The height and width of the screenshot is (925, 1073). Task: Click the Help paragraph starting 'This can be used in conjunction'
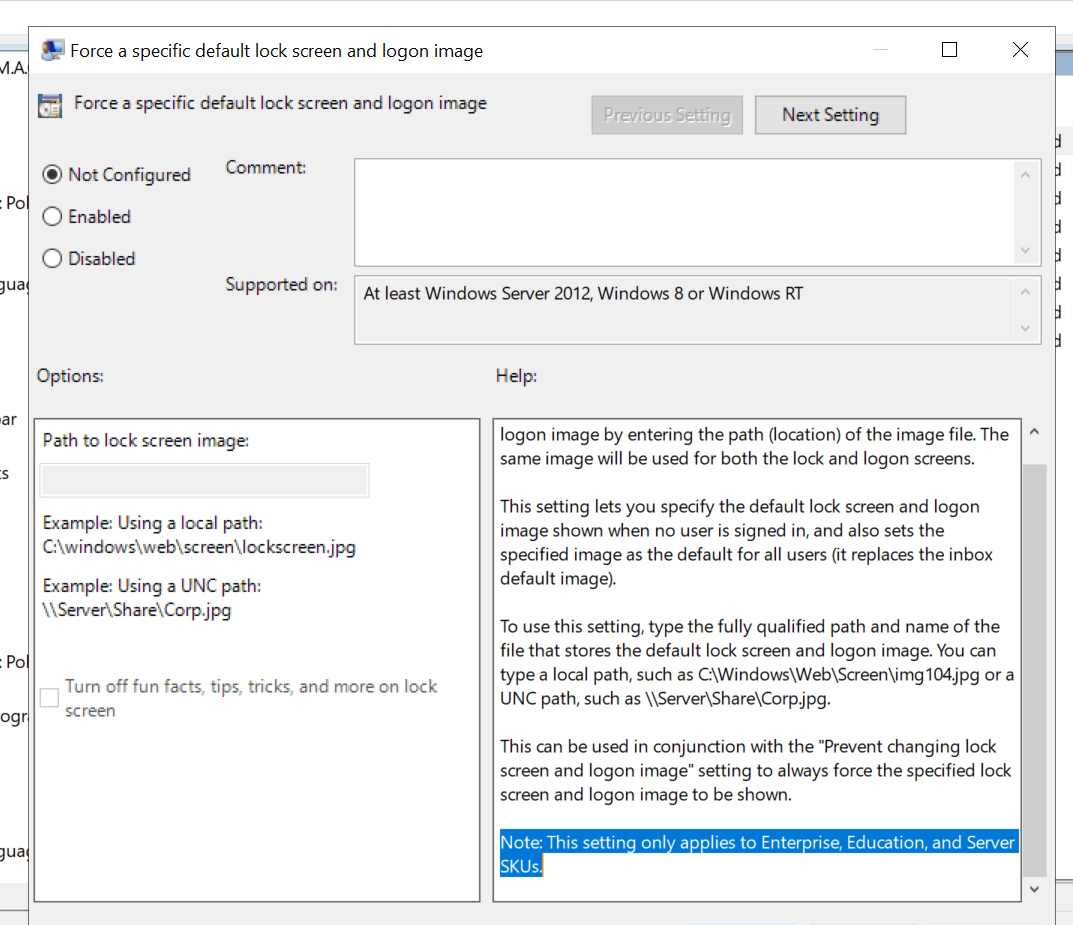755,770
